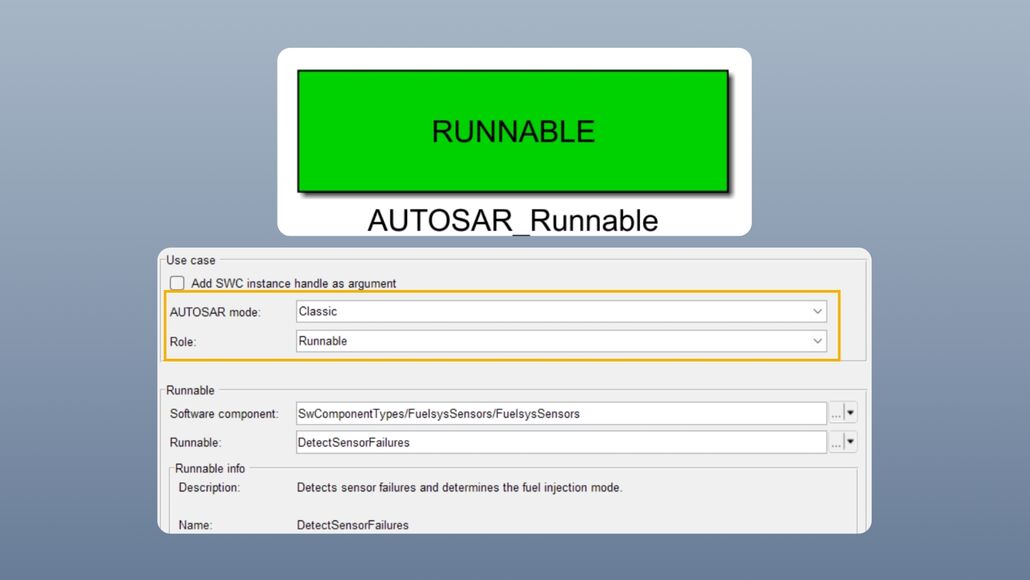Expand the small arrow next to Runnable browse
The image size is (1030, 580).
851,442
